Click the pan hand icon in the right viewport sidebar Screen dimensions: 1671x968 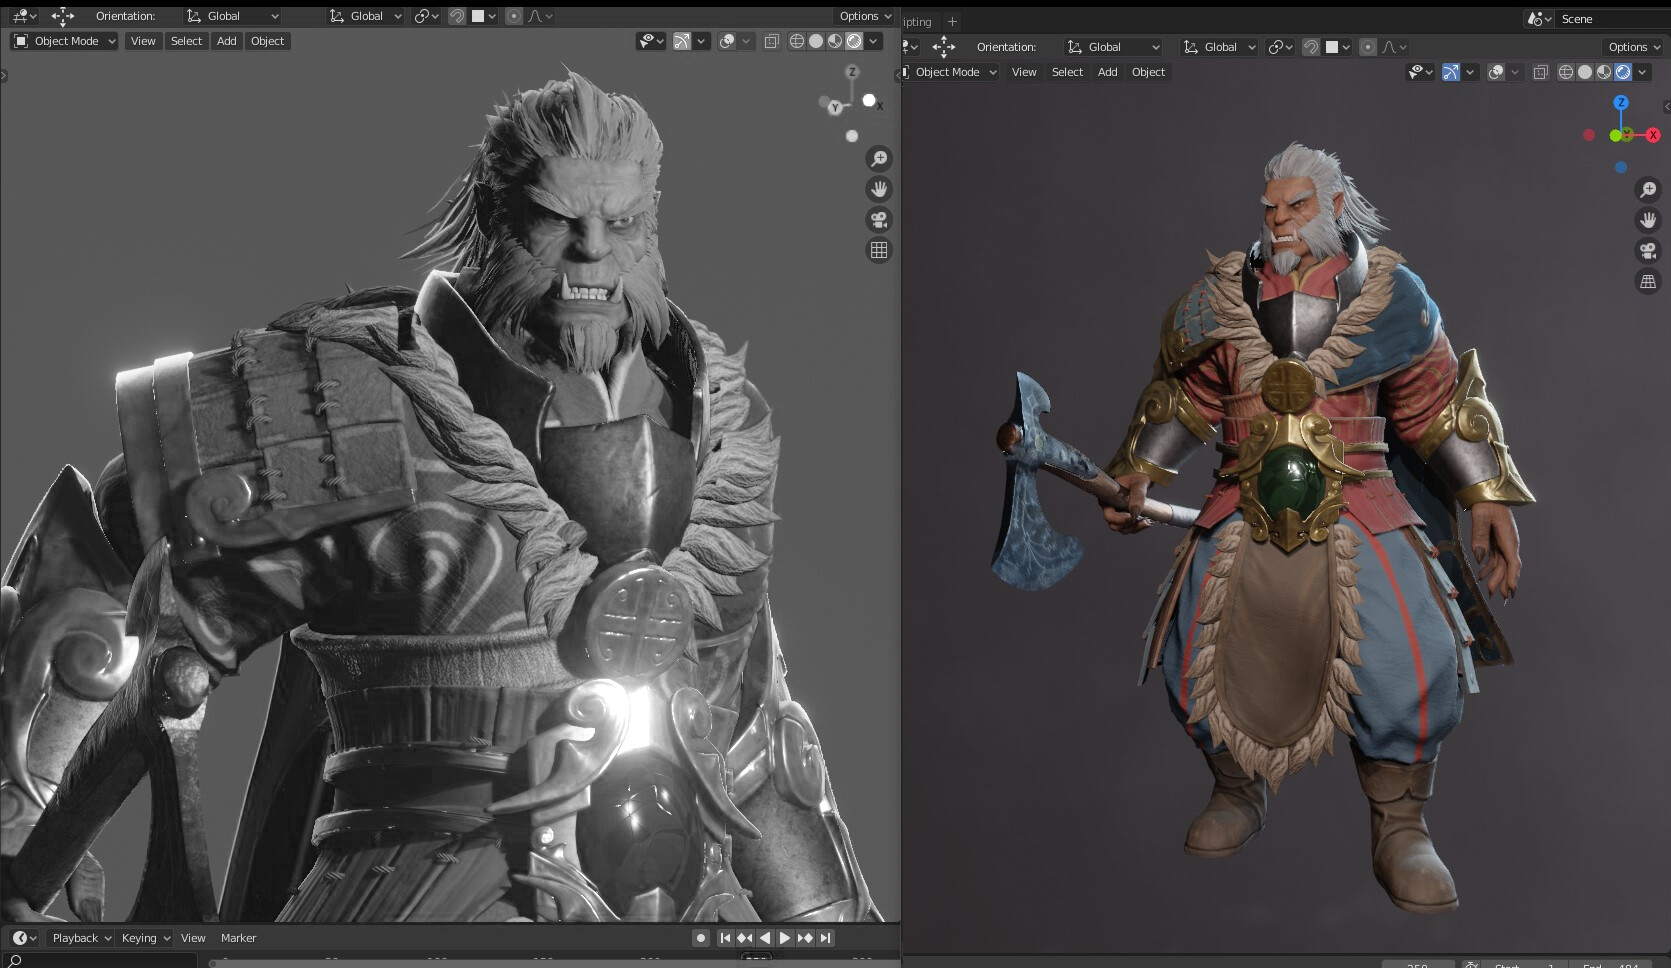click(x=1650, y=220)
